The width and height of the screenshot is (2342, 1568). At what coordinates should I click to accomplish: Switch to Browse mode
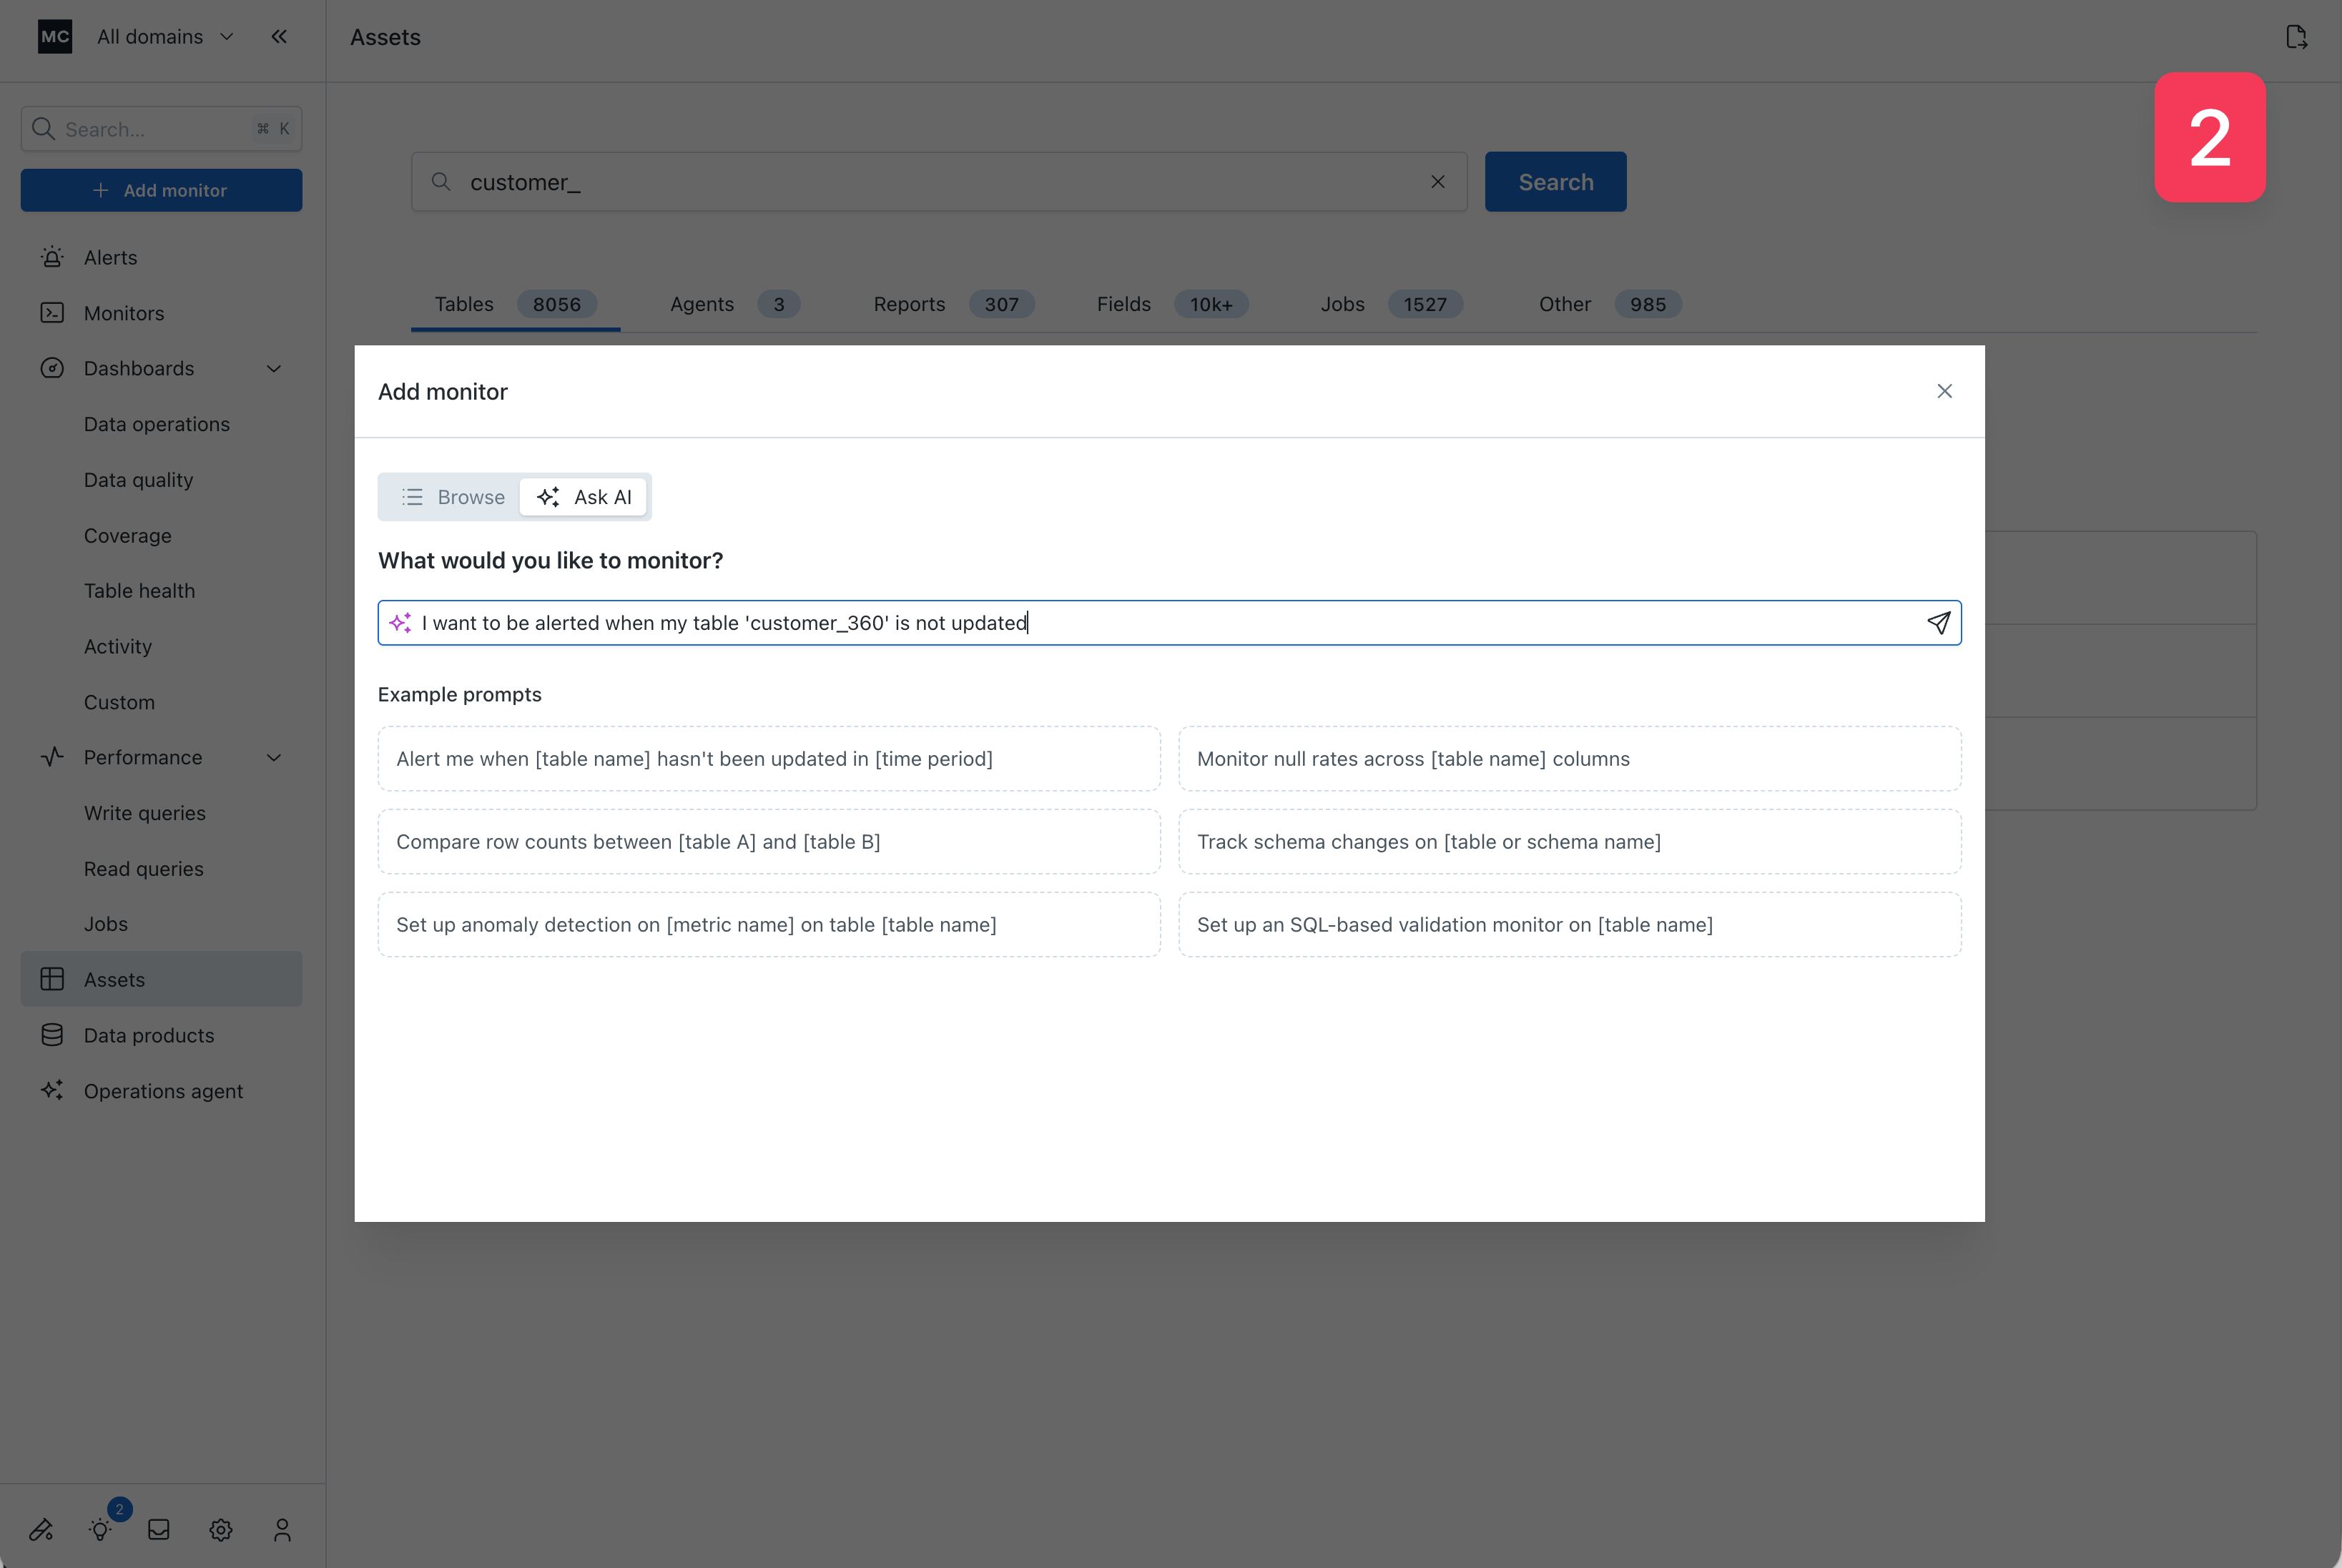click(x=453, y=497)
